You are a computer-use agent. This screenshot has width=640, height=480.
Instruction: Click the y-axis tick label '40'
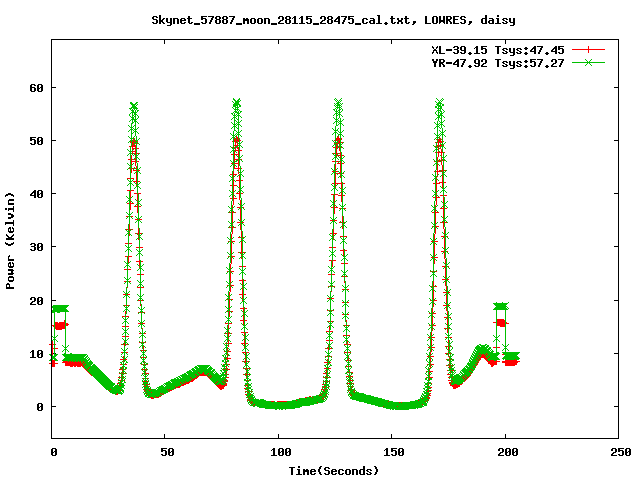click(x=36, y=194)
